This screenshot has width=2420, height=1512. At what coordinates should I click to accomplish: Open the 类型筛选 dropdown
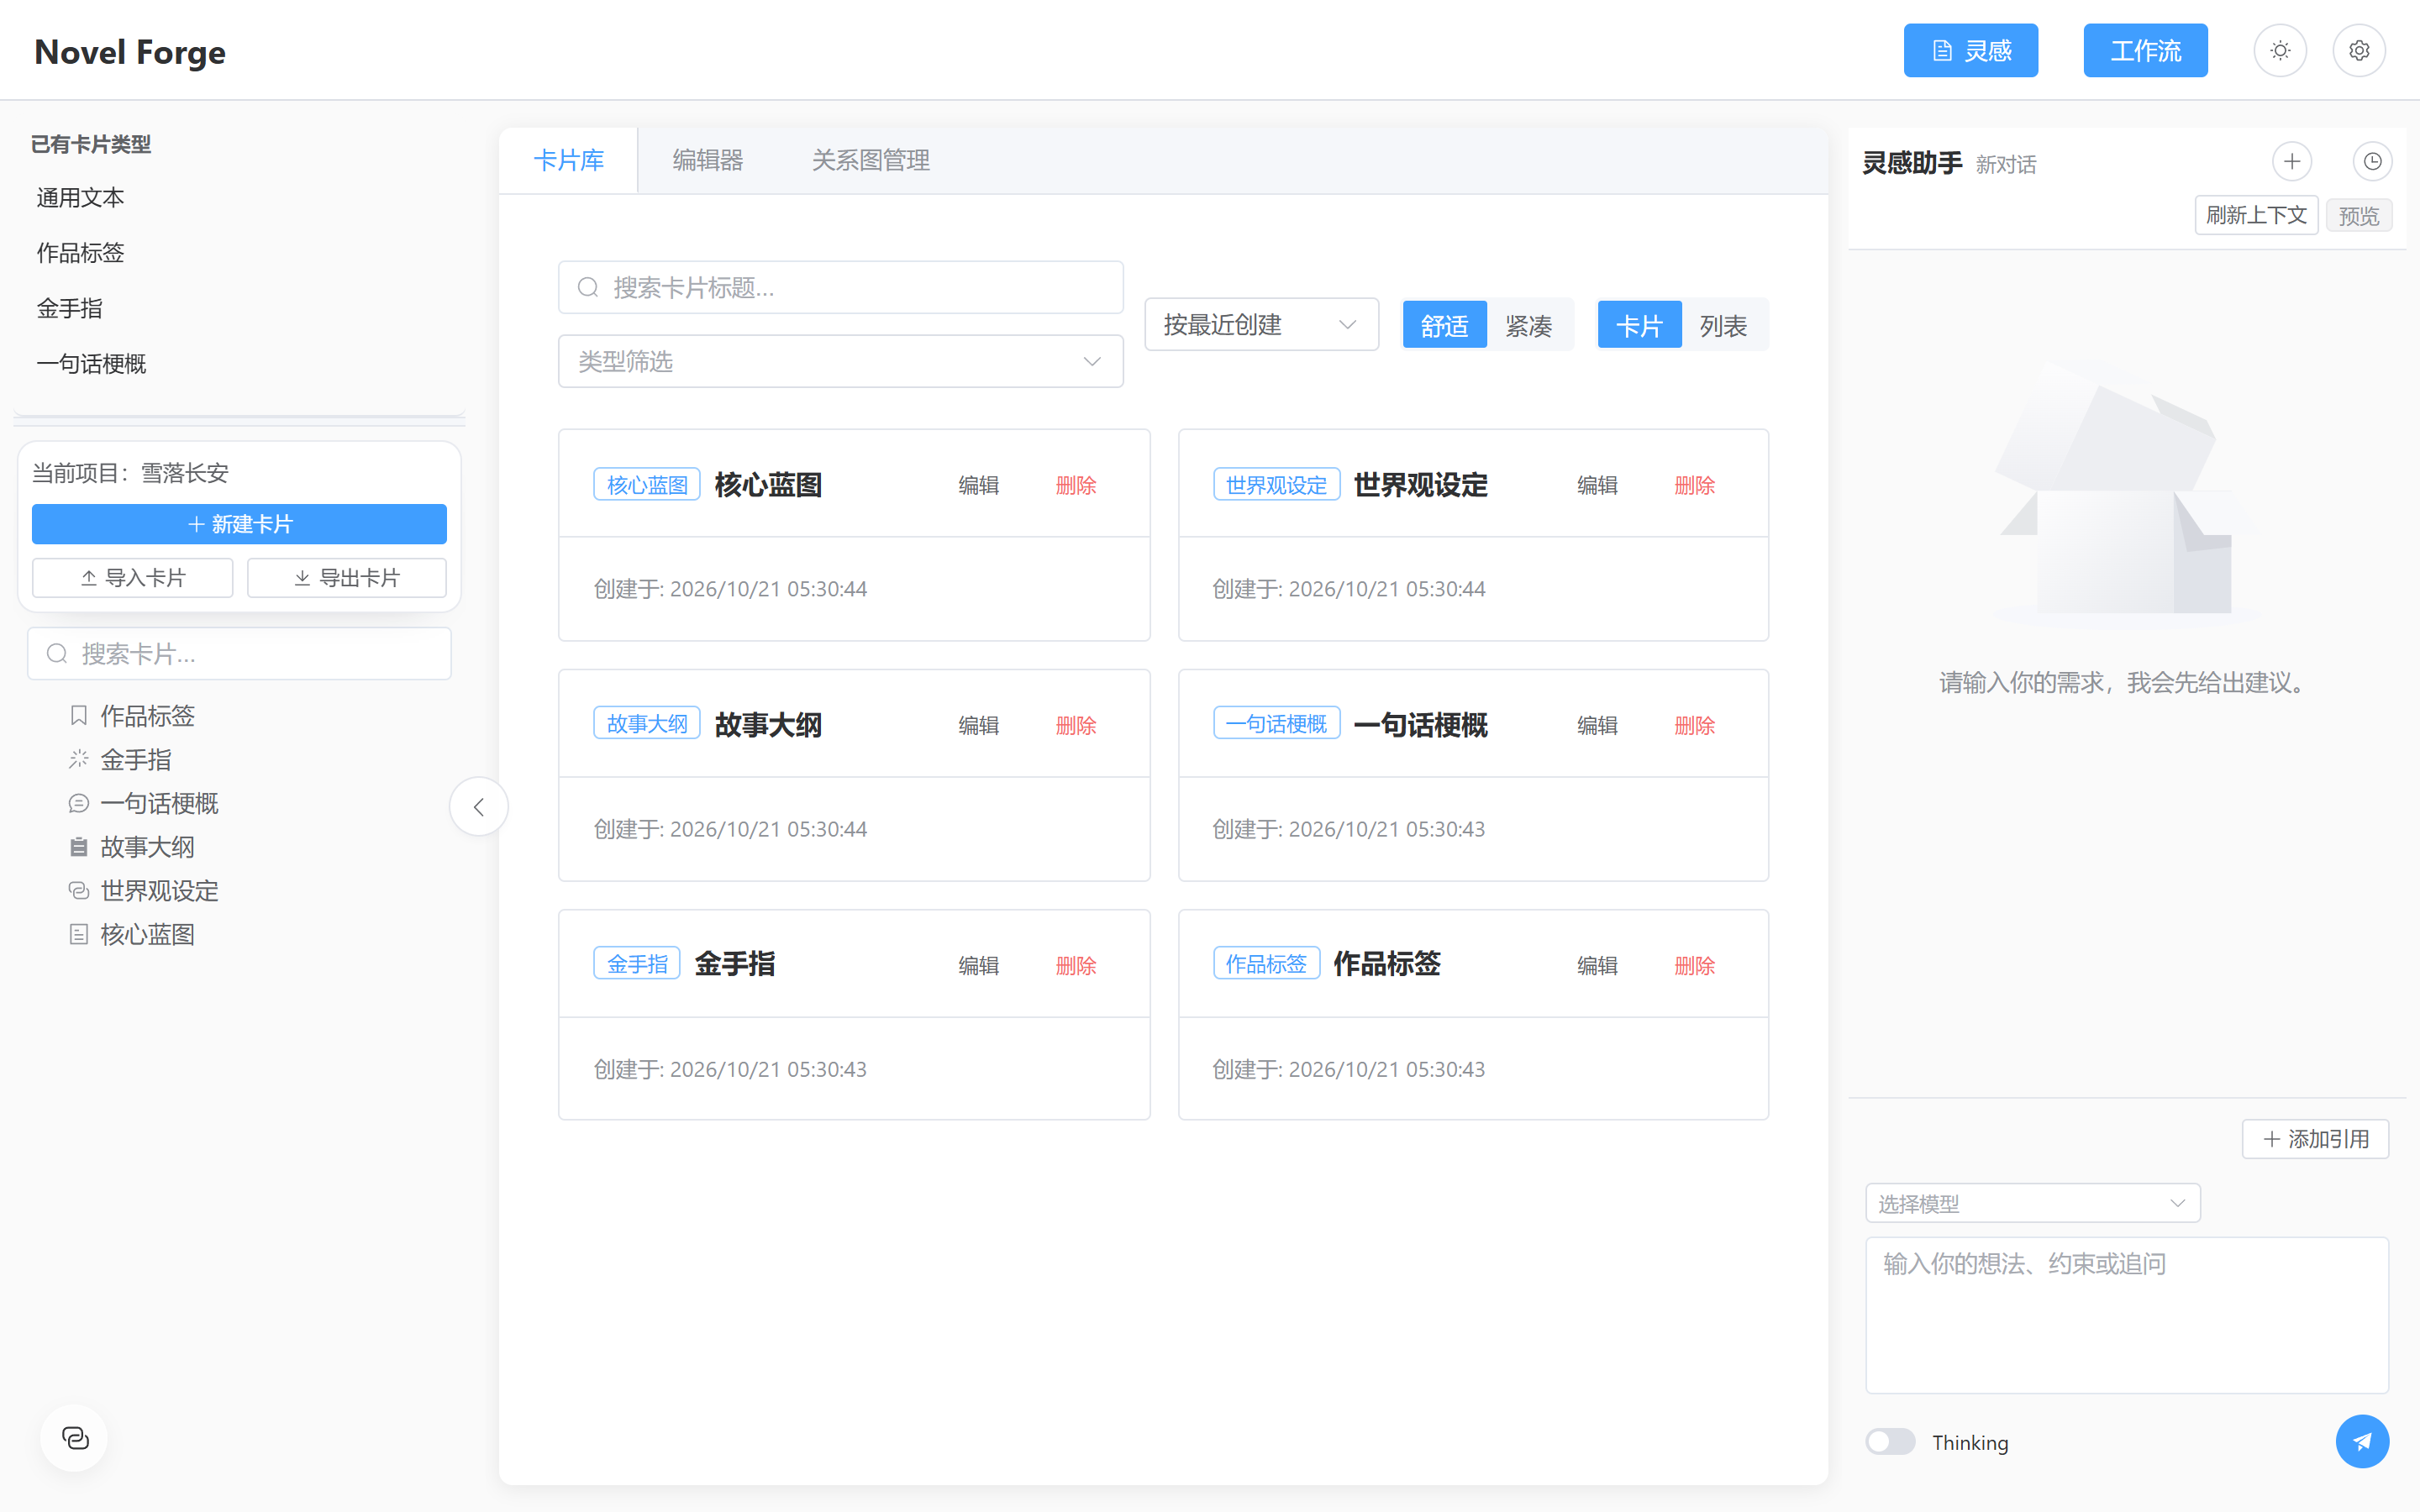[840, 361]
